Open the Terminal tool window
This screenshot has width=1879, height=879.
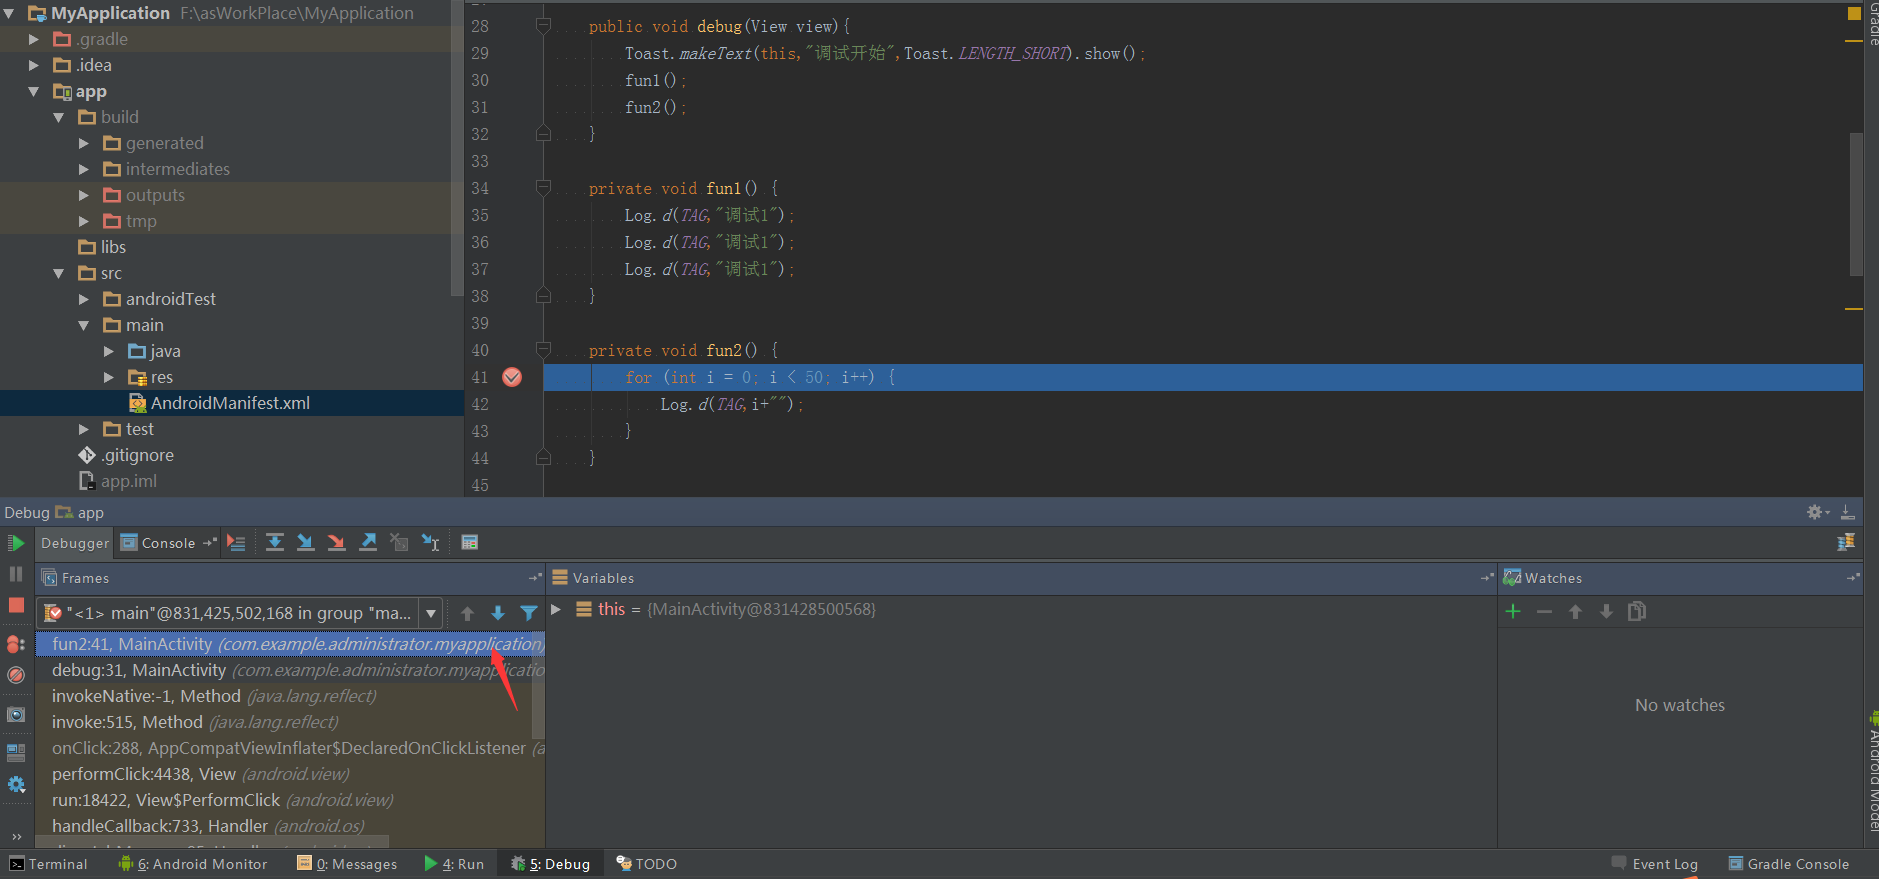(x=49, y=864)
